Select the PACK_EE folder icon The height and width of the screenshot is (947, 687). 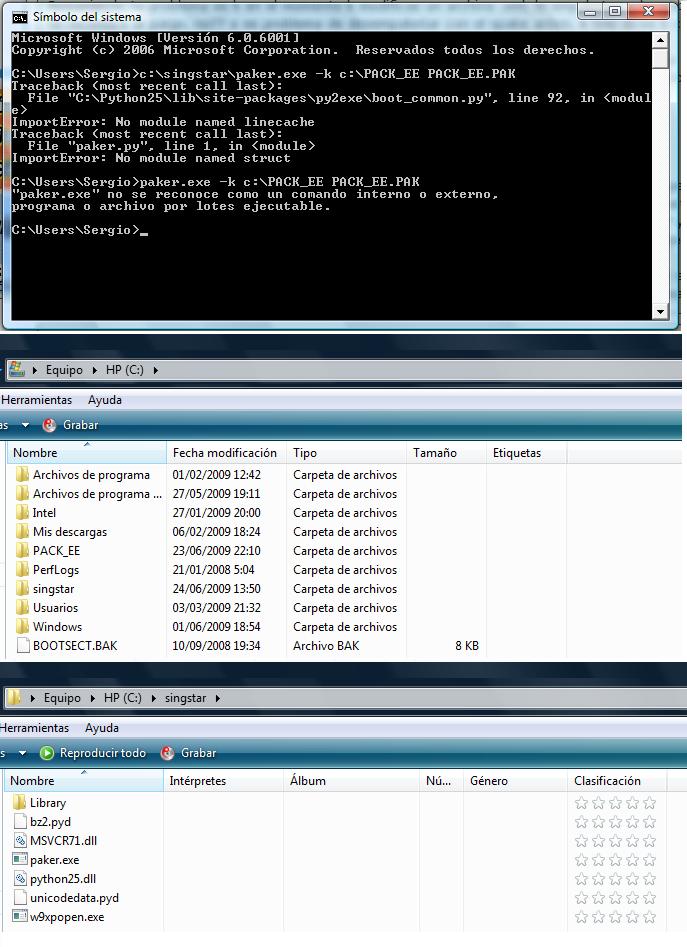[x=22, y=550]
